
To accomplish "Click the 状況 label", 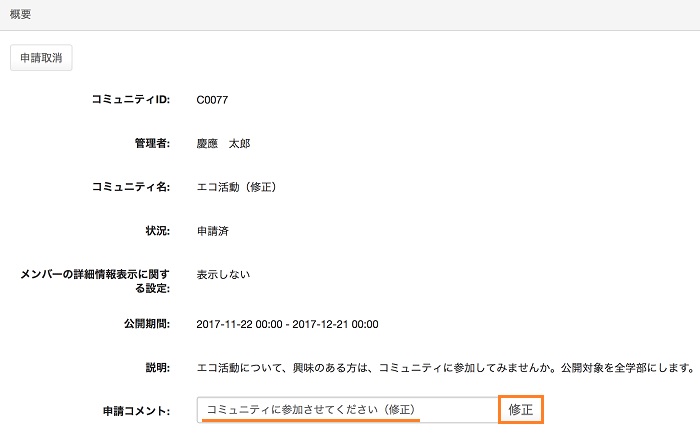I will pos(157,230).
